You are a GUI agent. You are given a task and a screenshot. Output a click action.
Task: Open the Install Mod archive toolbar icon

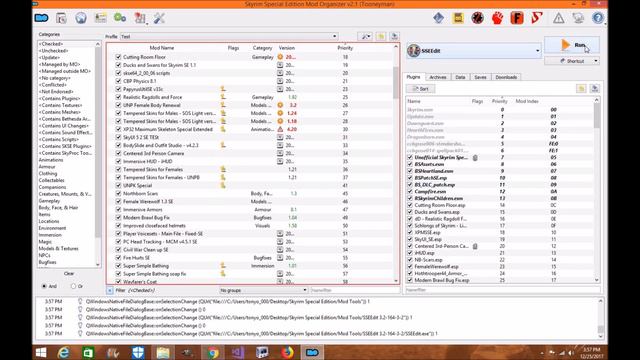coord(61,18)
